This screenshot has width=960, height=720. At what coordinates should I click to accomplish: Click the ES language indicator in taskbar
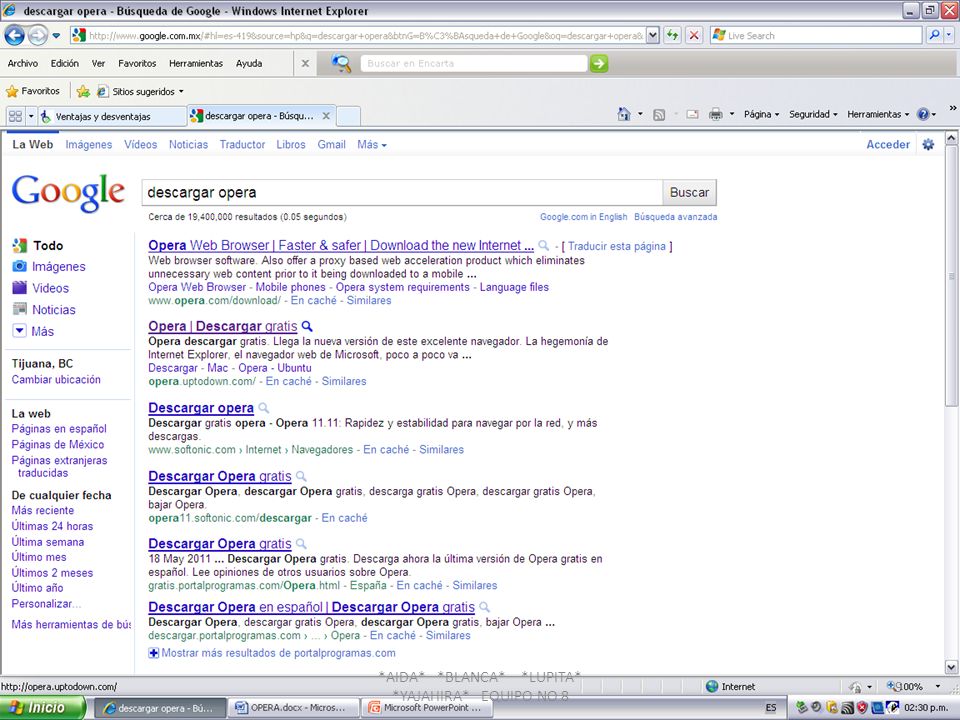[x=770, y=708]
